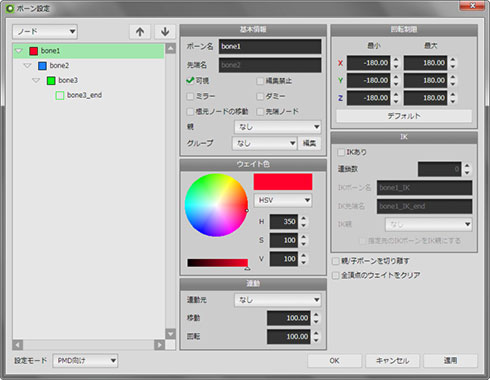The width and height of the screenshot is (490, 380).
Task: Click the 回転 field showing 100.00
Action: pyautogui.click(x=289, y=337)
